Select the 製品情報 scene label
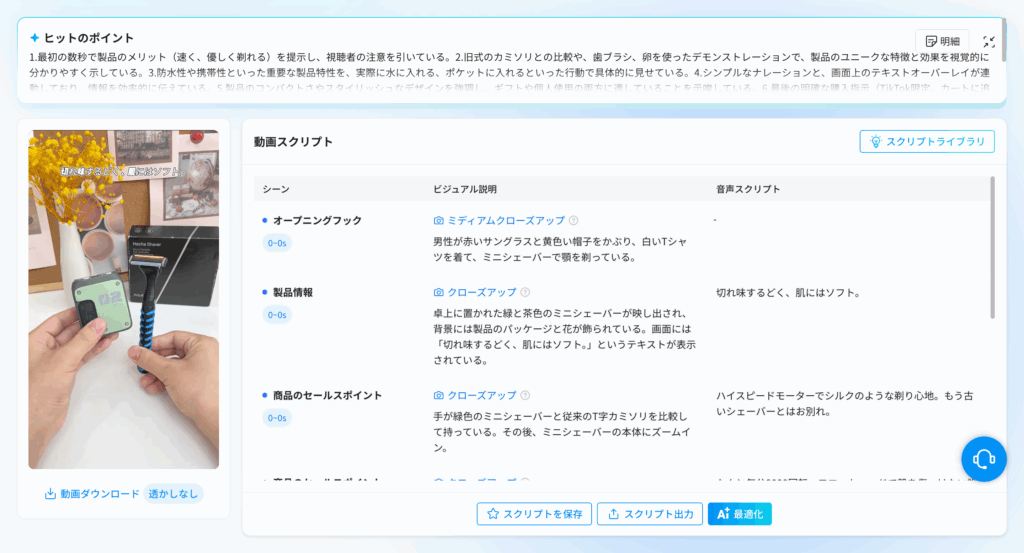Image resolution: width=1024 pixels, height=553 pixels. point(293,292)
